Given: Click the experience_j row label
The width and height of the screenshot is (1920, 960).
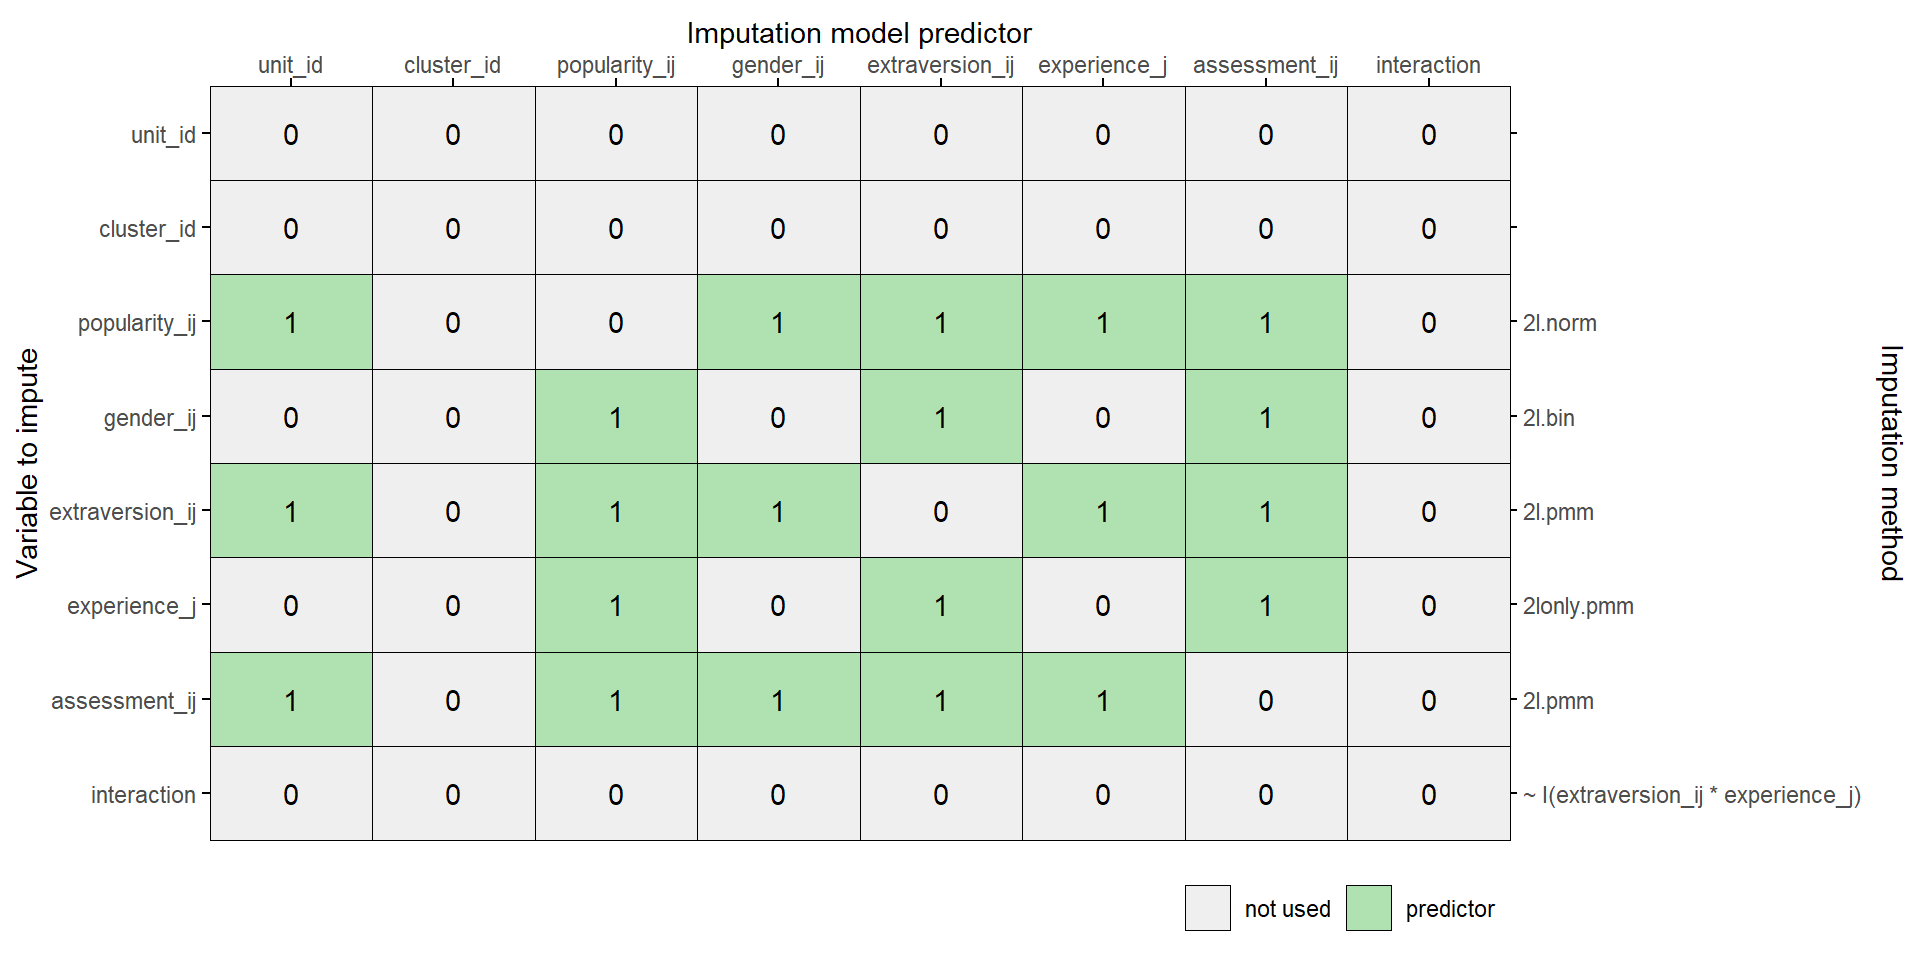Looking at the screenshot, I should click(x=131, y=606).
